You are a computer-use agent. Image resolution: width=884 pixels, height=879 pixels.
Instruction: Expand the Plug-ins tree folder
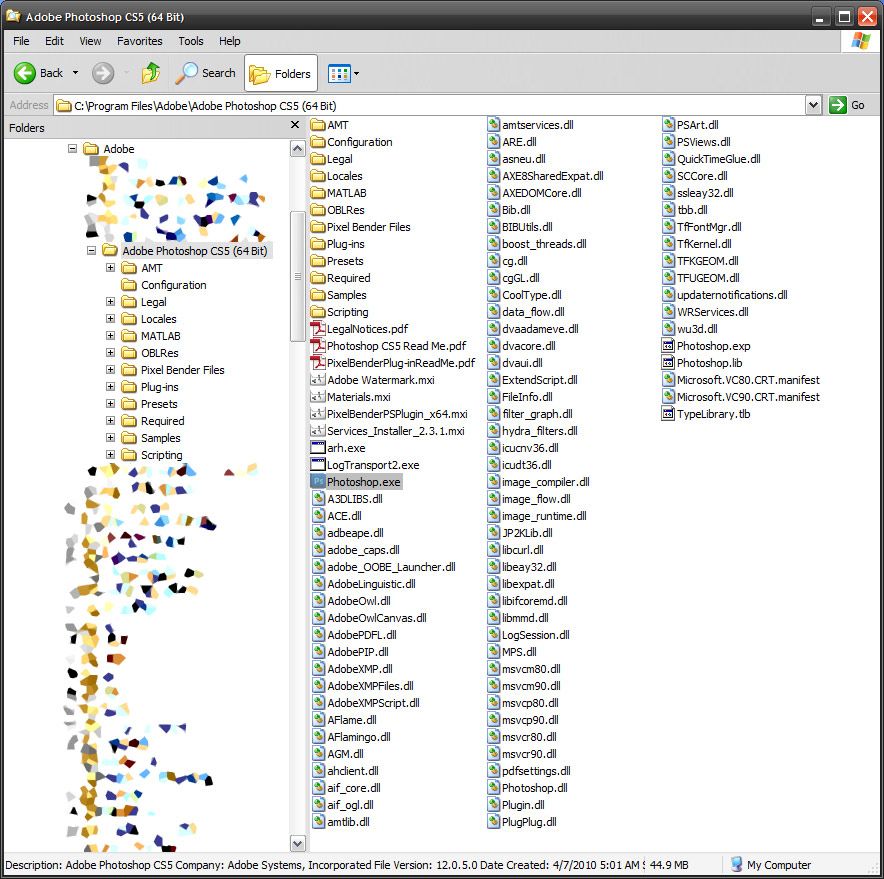coord(110,387)
